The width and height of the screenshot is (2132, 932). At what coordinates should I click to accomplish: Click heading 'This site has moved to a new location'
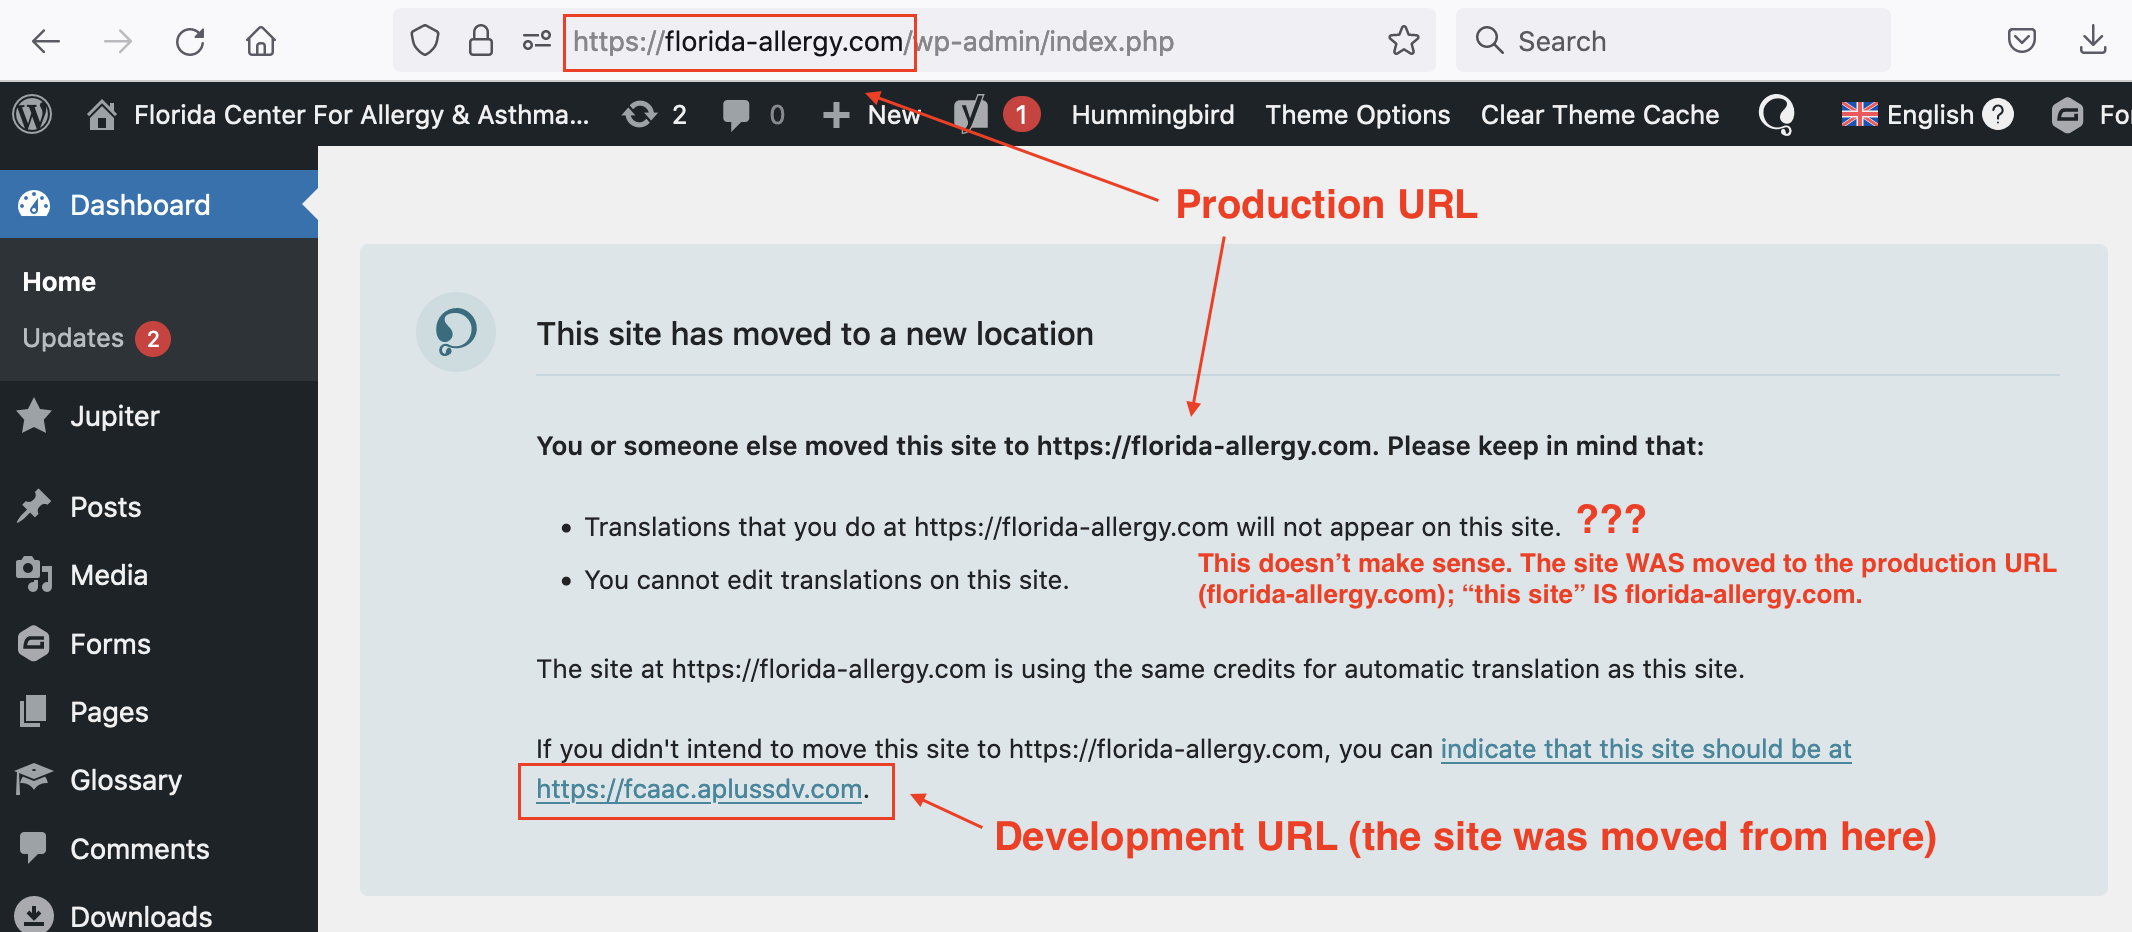click(x=815, y=334)
